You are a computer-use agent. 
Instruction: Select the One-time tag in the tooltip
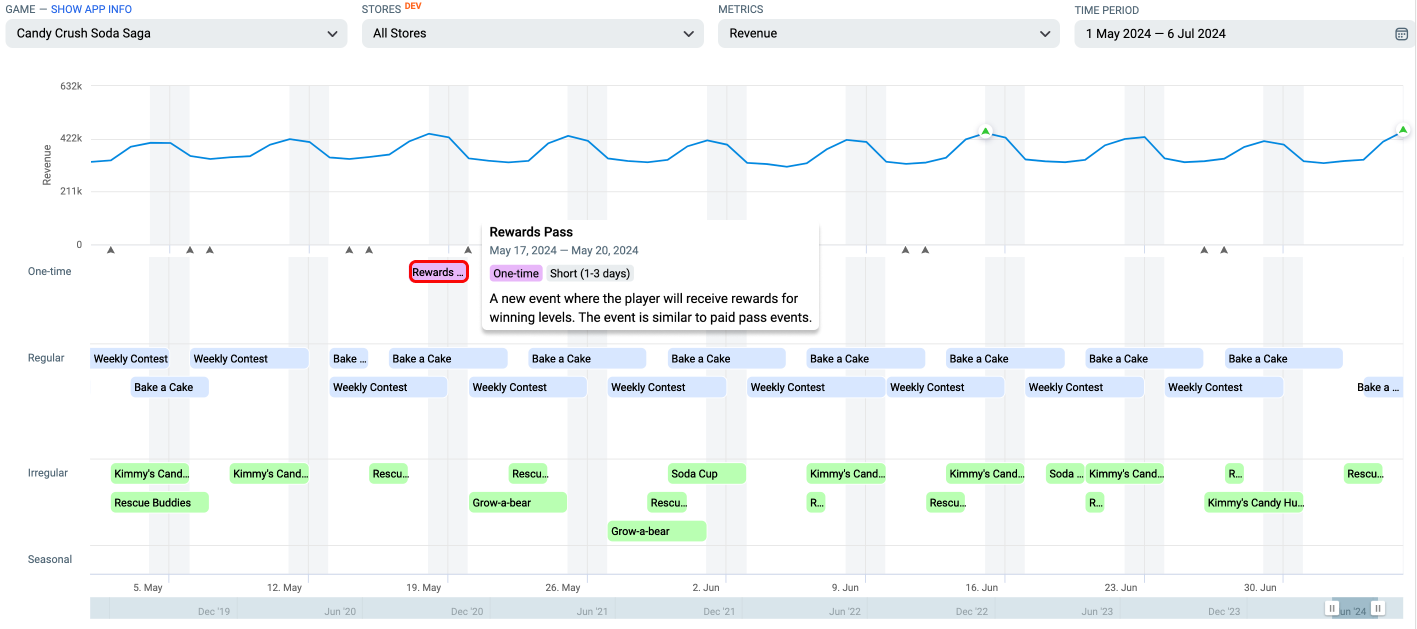coord(516,273)
